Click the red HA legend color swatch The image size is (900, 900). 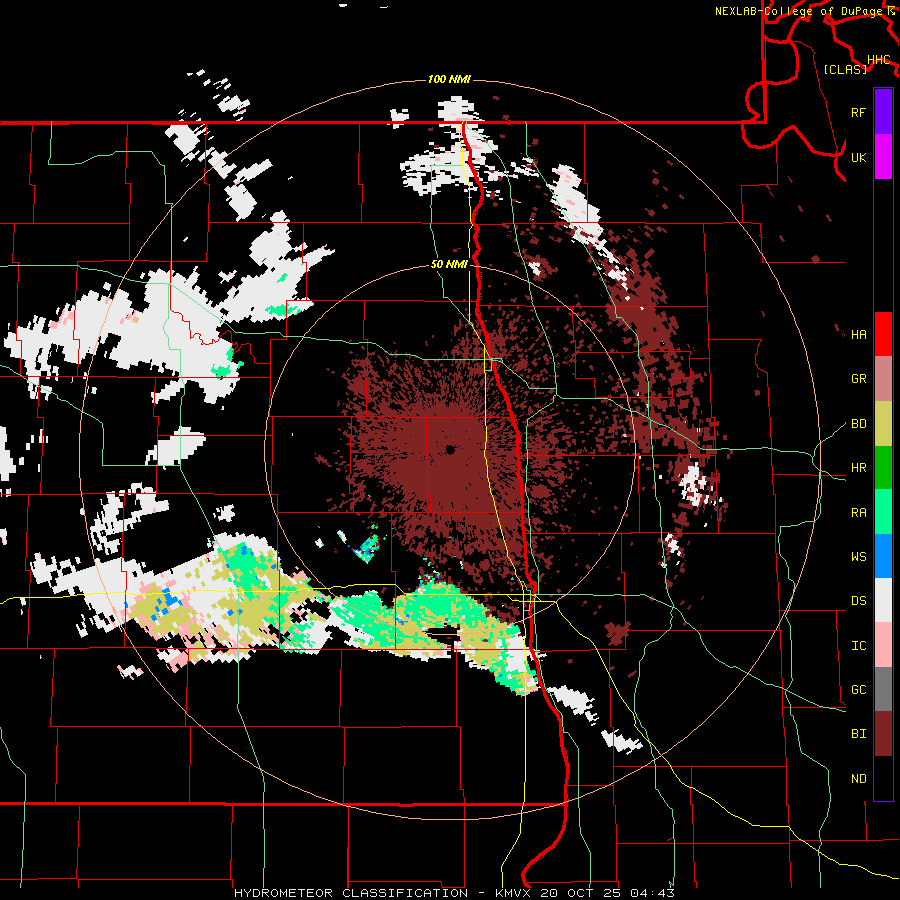point(883,334)
